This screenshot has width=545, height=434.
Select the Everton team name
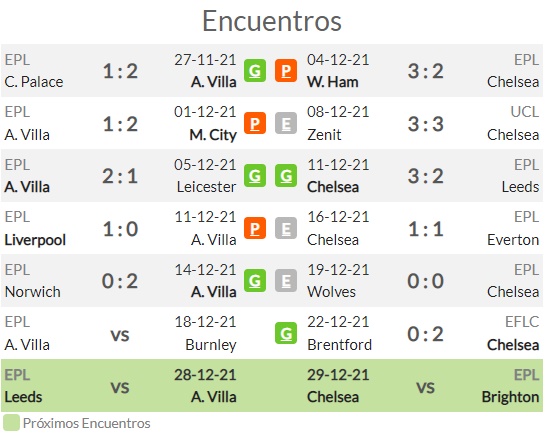(x=513, y=240)
